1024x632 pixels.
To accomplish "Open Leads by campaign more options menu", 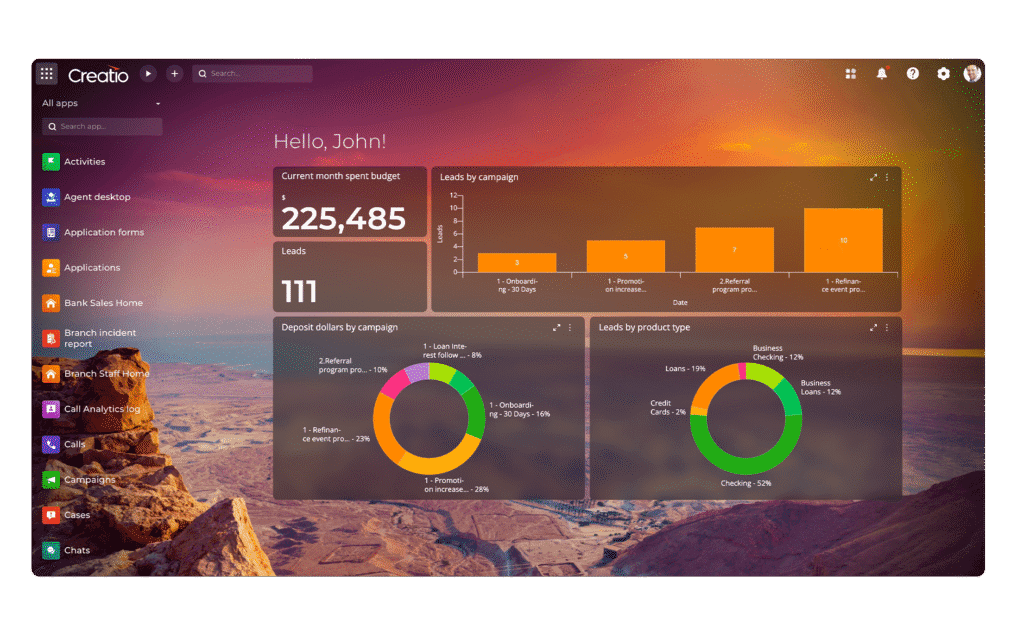I will (887, 177).
